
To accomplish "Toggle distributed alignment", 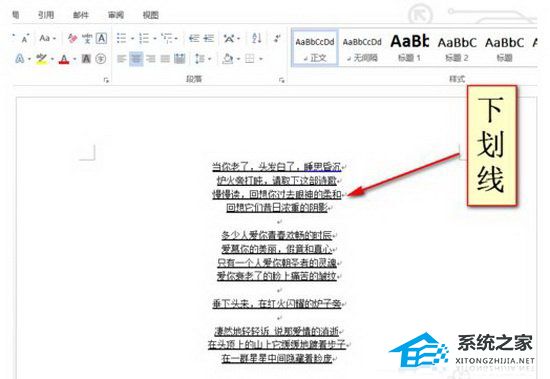I will point(180,59).
